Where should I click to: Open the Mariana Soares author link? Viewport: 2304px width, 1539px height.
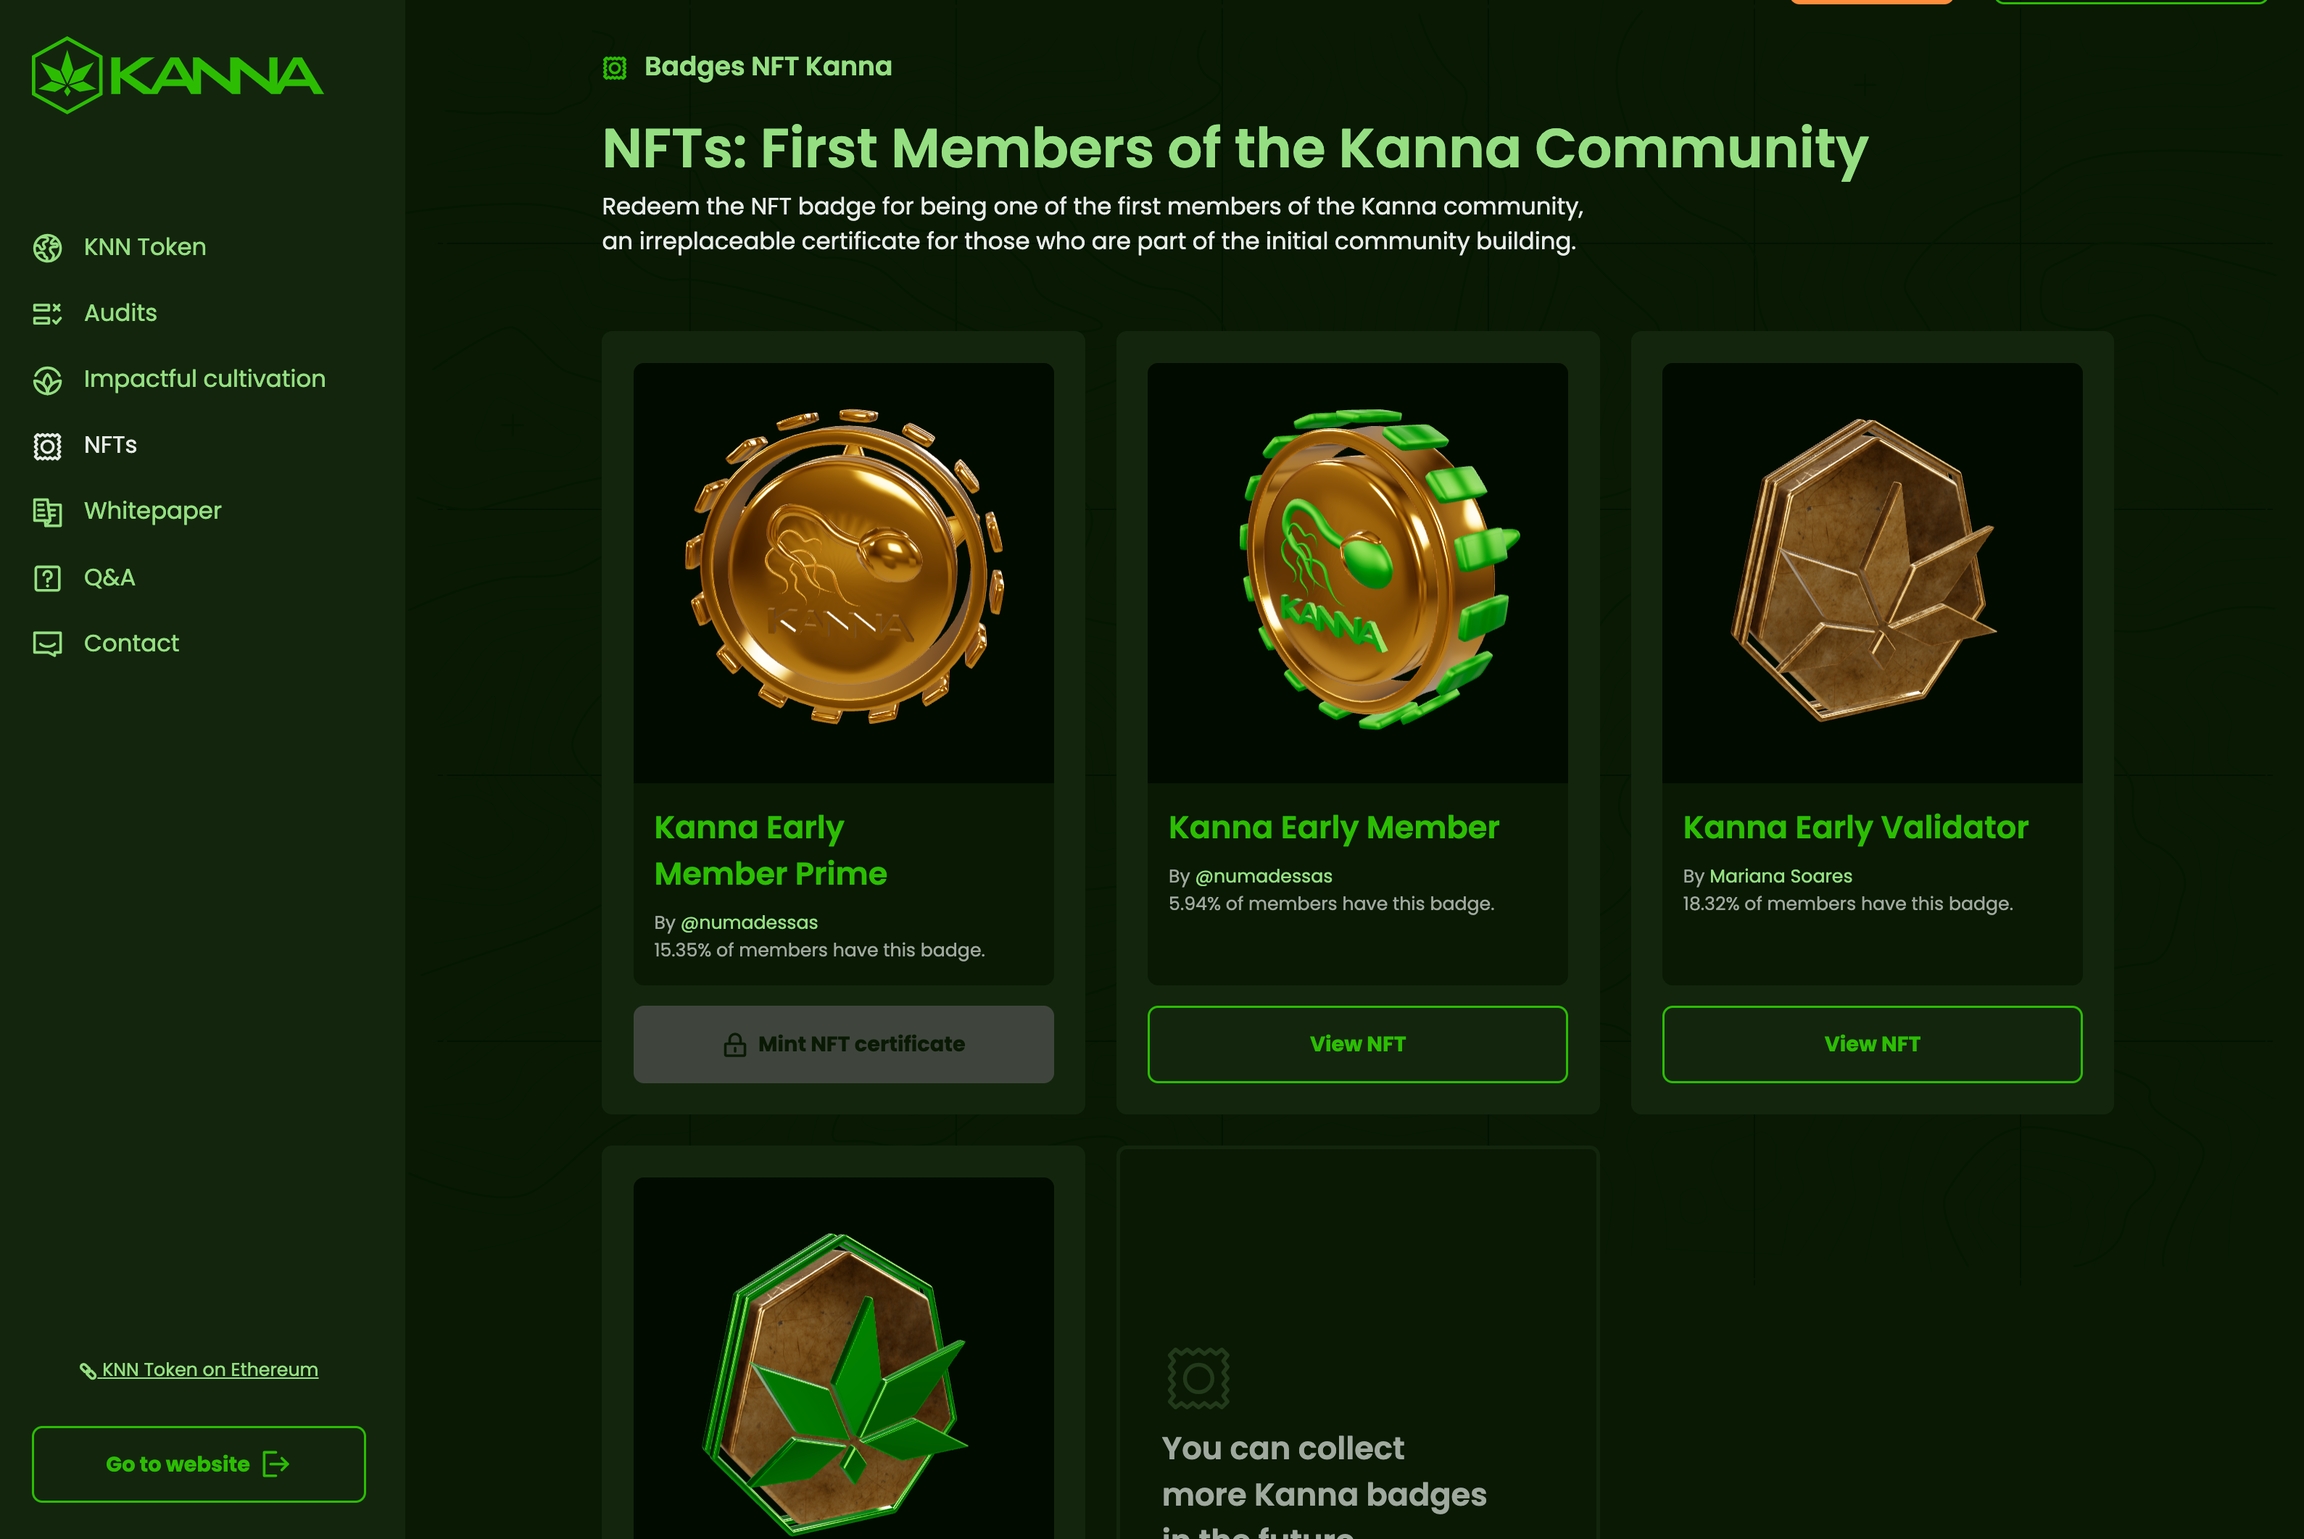click(x=1780, y=876)
